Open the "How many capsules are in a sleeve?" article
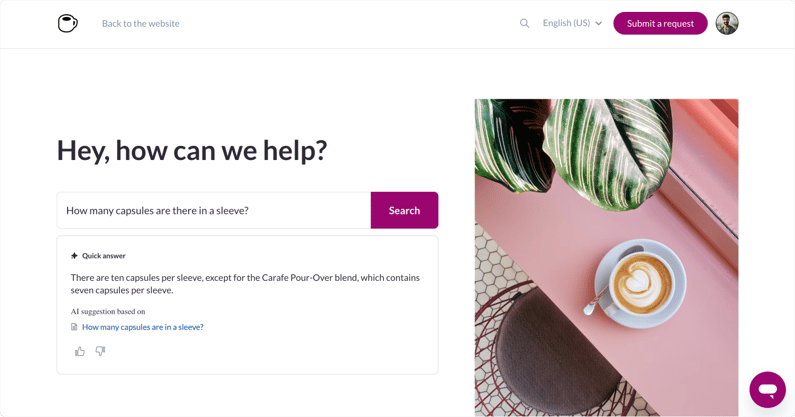This screenshot has width=795, height=417. coord(143,327)
